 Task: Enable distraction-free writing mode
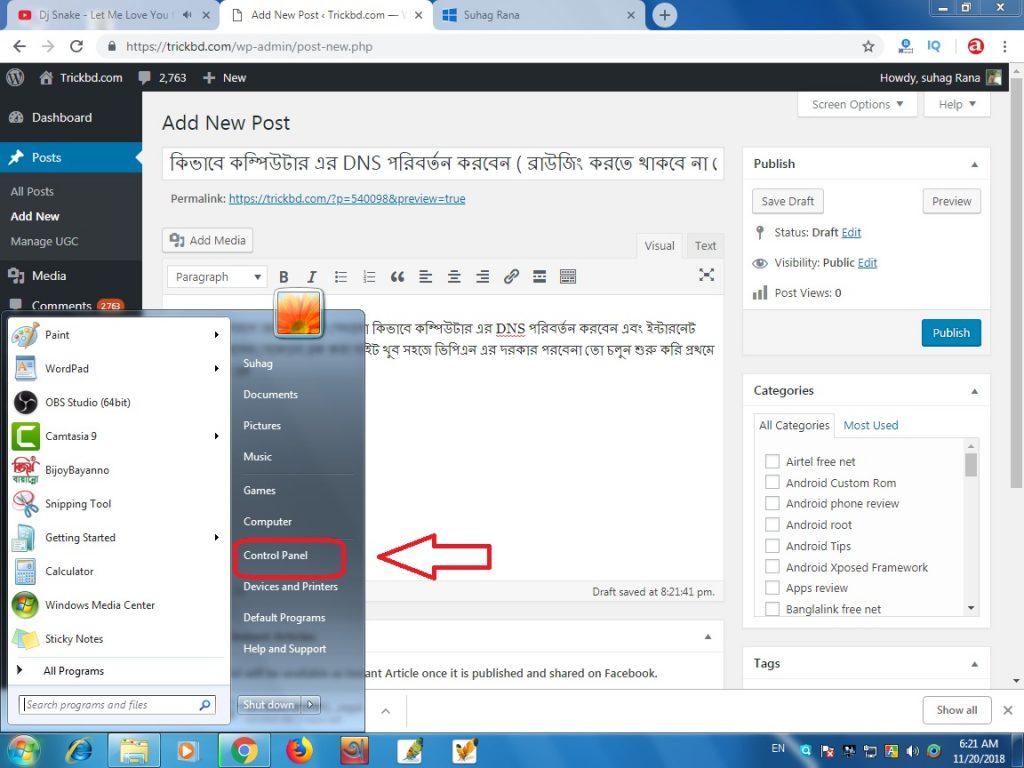pyautogui.click(x=706, y=275)
